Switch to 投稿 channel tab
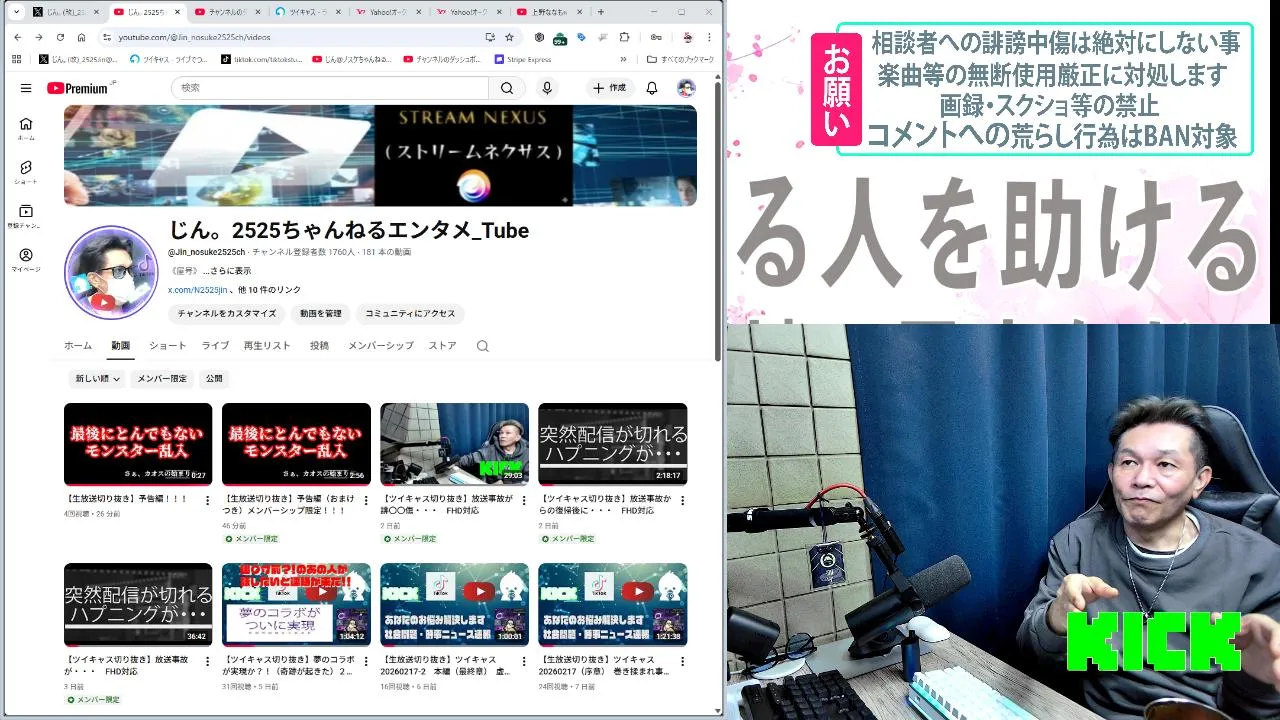1280x720 pixels. 319,346
